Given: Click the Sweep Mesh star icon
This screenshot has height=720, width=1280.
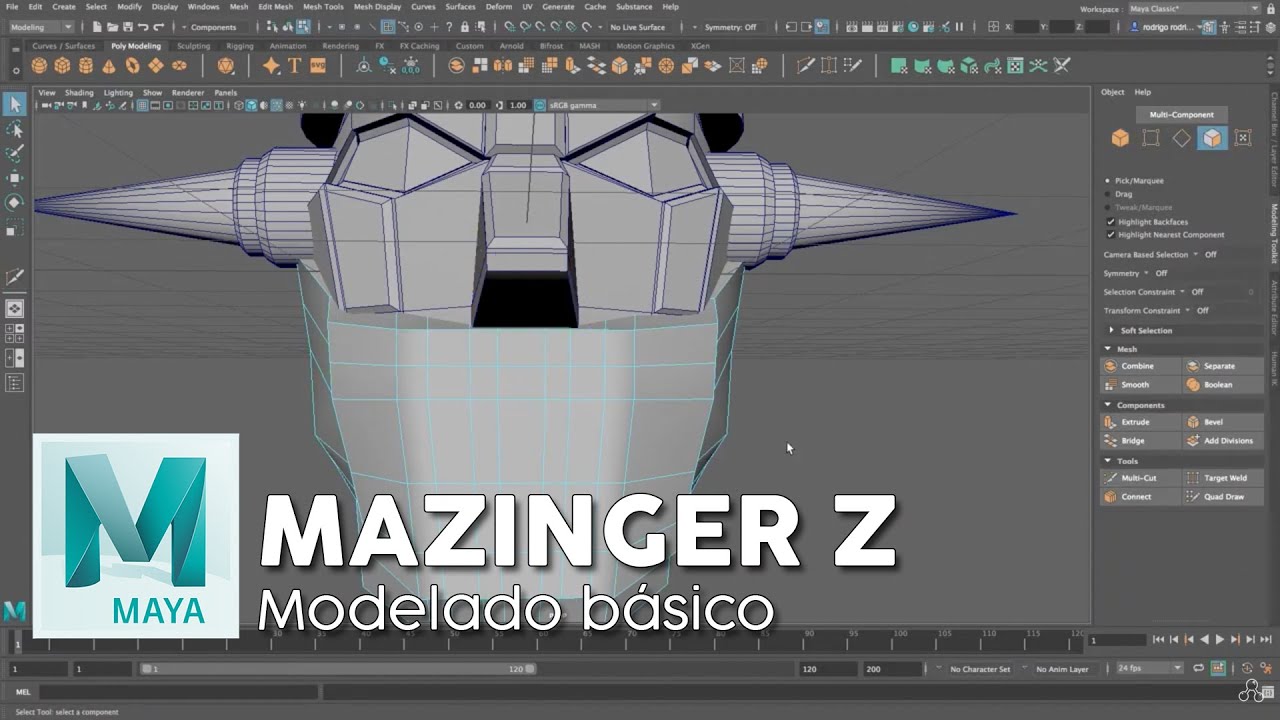Looking at the screenshot, I should click(x=271, y=66).
